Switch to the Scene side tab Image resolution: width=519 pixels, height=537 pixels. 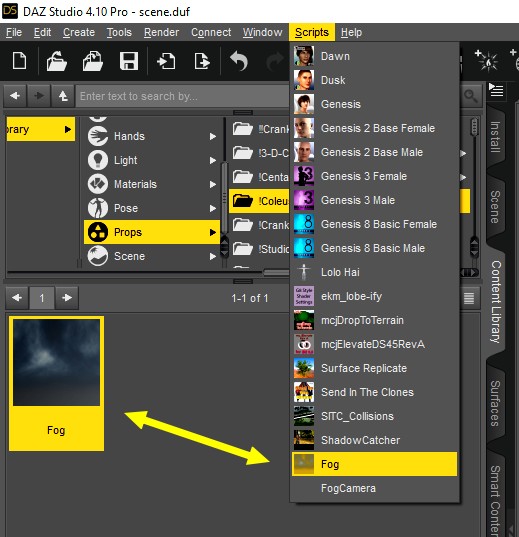point(495,207)
